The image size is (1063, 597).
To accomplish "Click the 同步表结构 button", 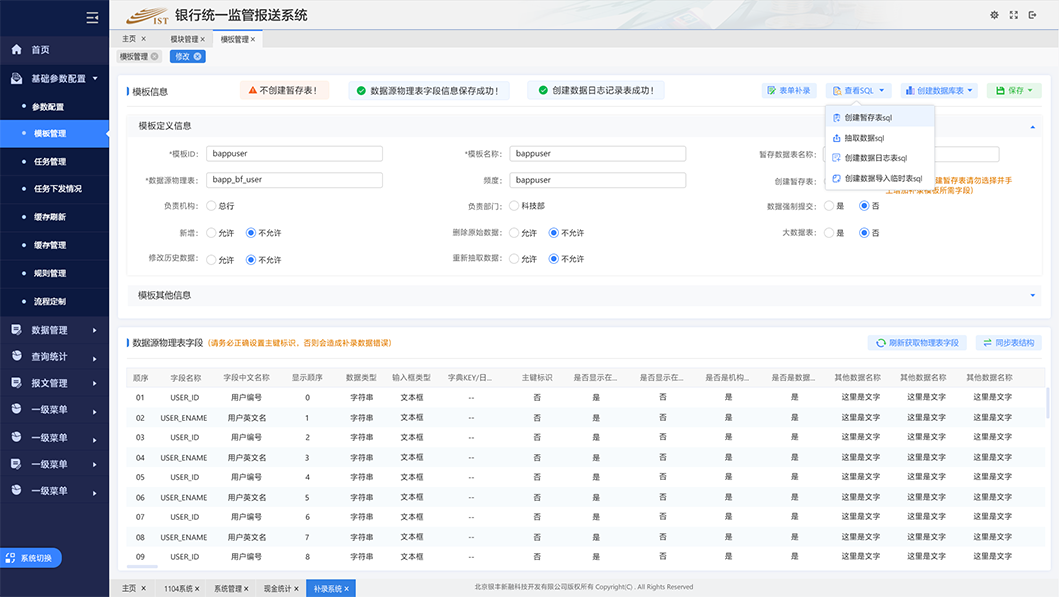I will 1006,341.
